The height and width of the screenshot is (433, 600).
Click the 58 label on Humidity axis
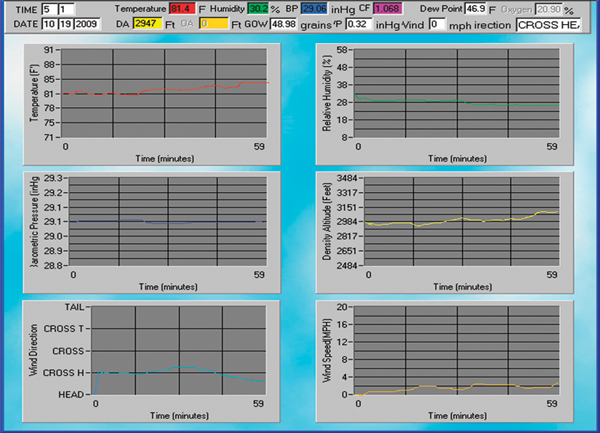pos(342,50)
